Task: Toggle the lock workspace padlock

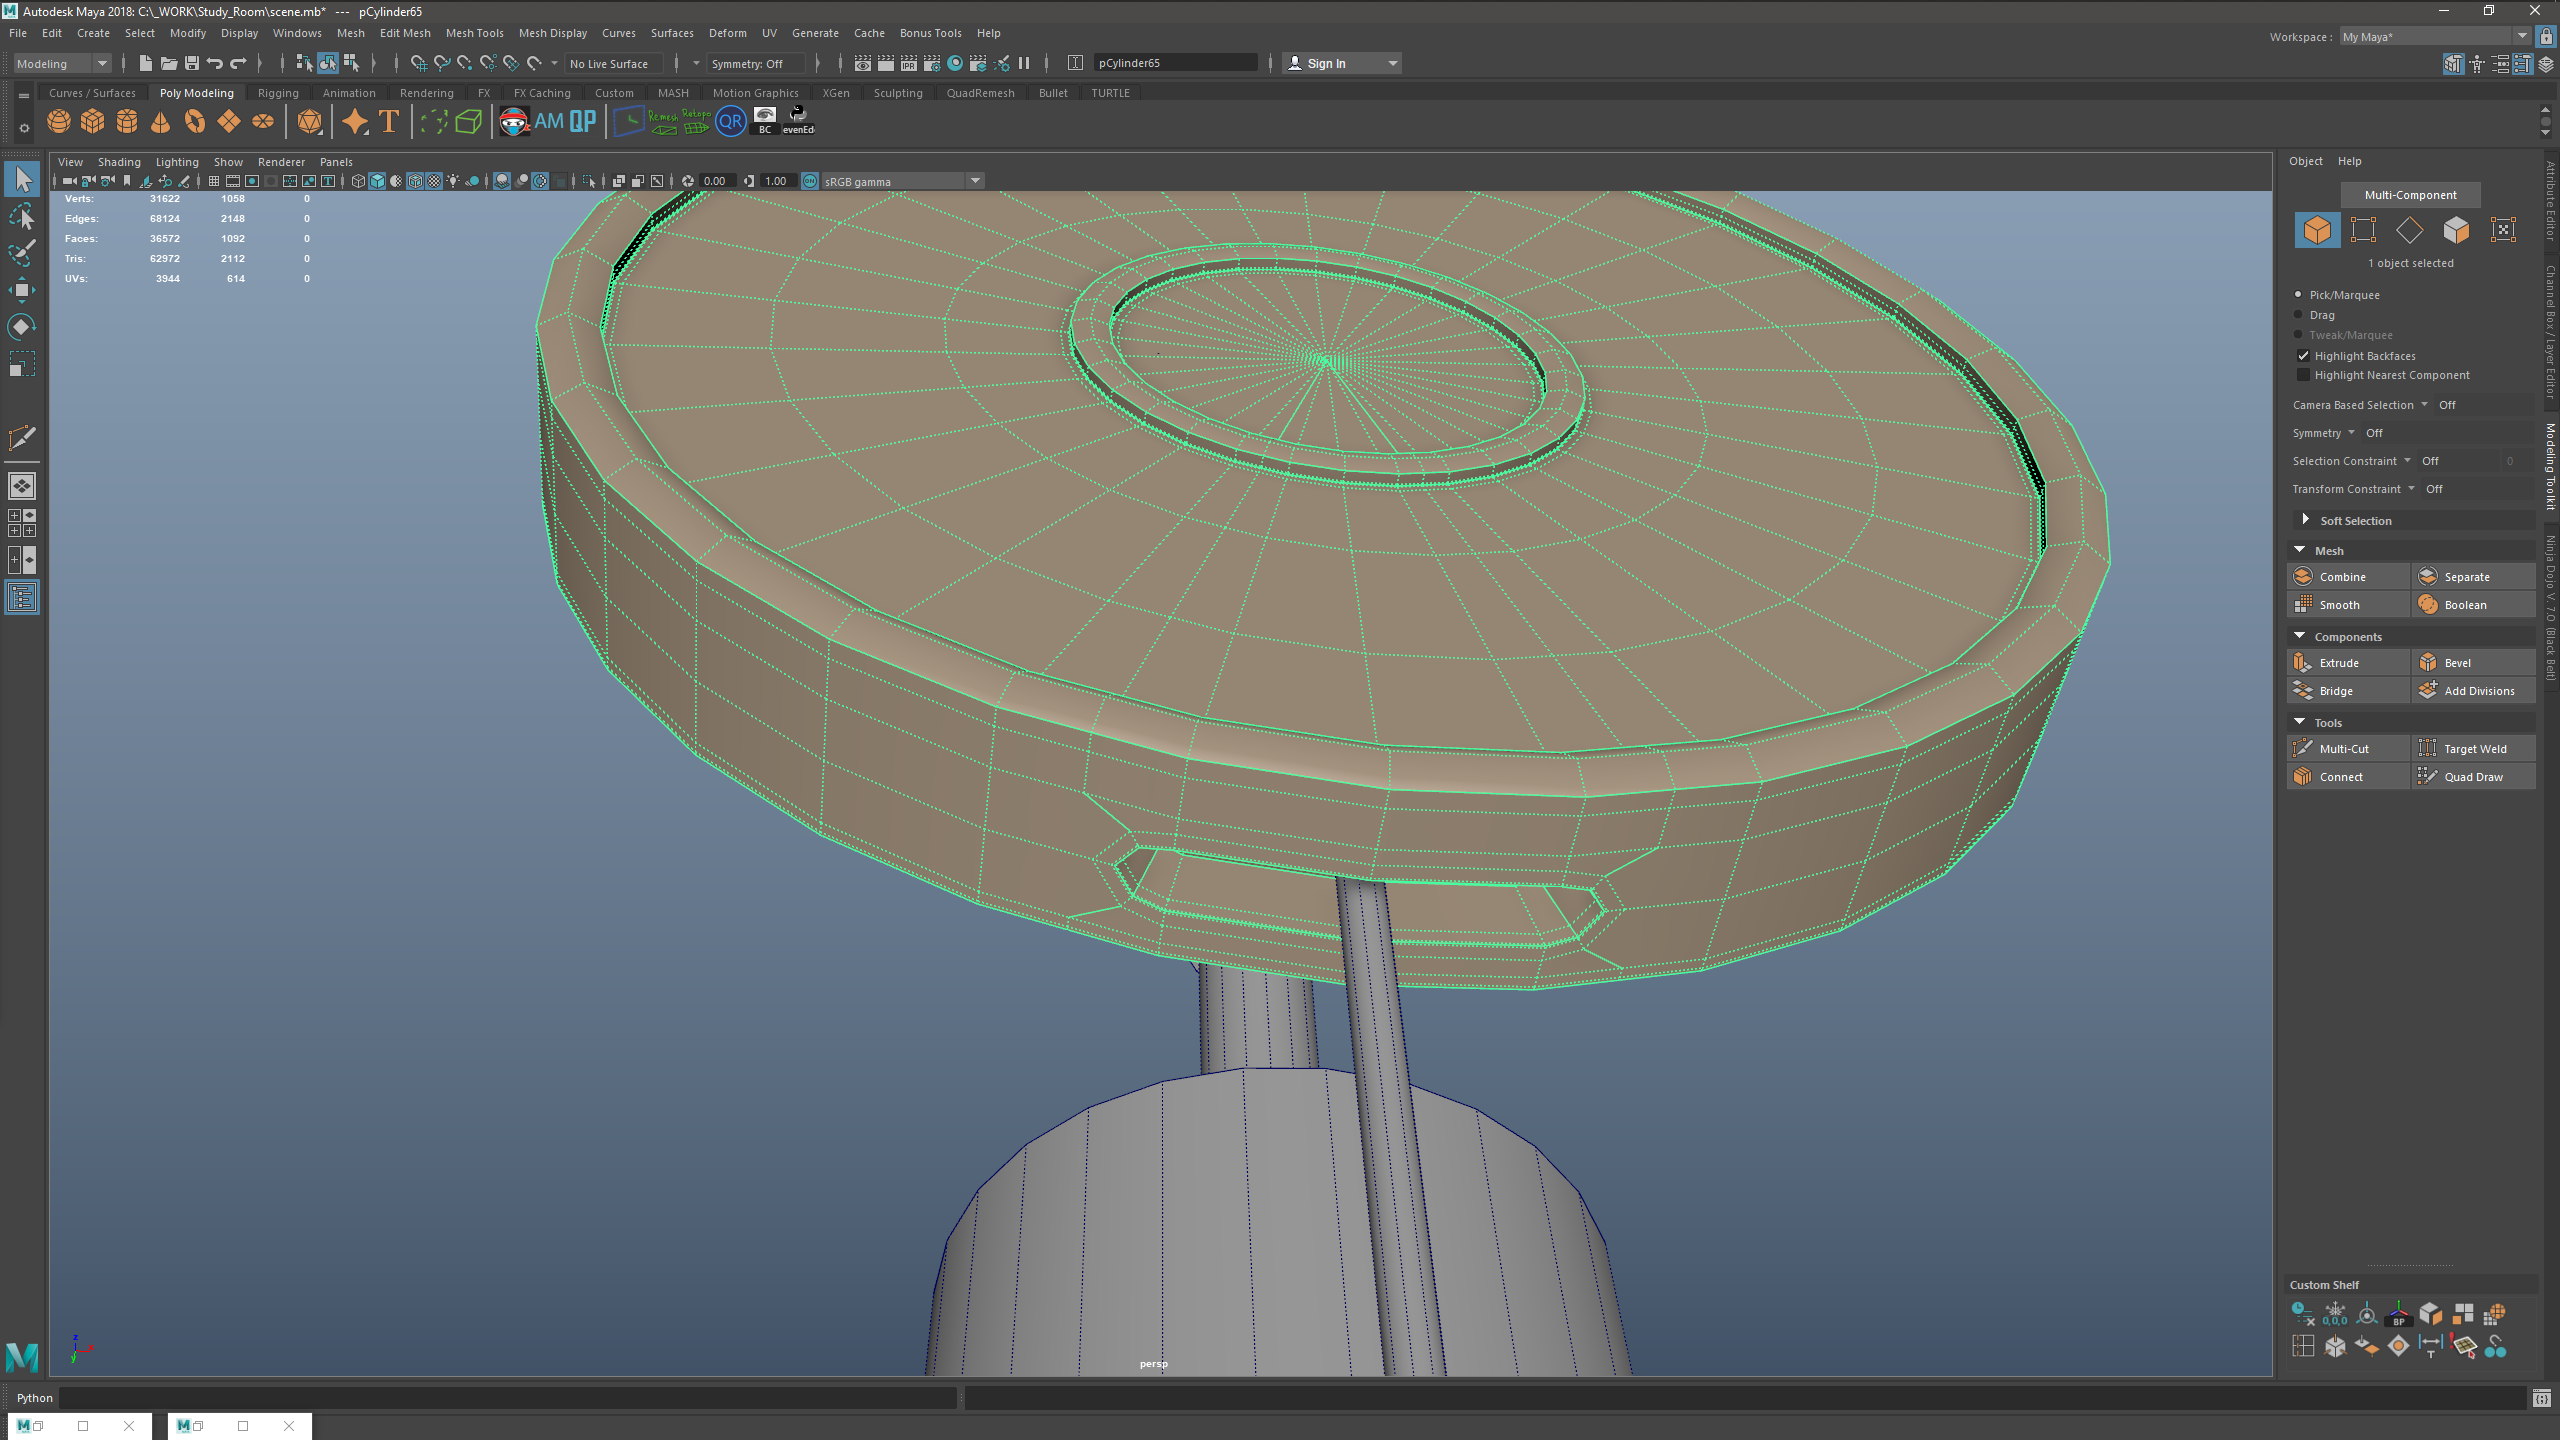Action: pyautogui.click(x=2546, y=36)
